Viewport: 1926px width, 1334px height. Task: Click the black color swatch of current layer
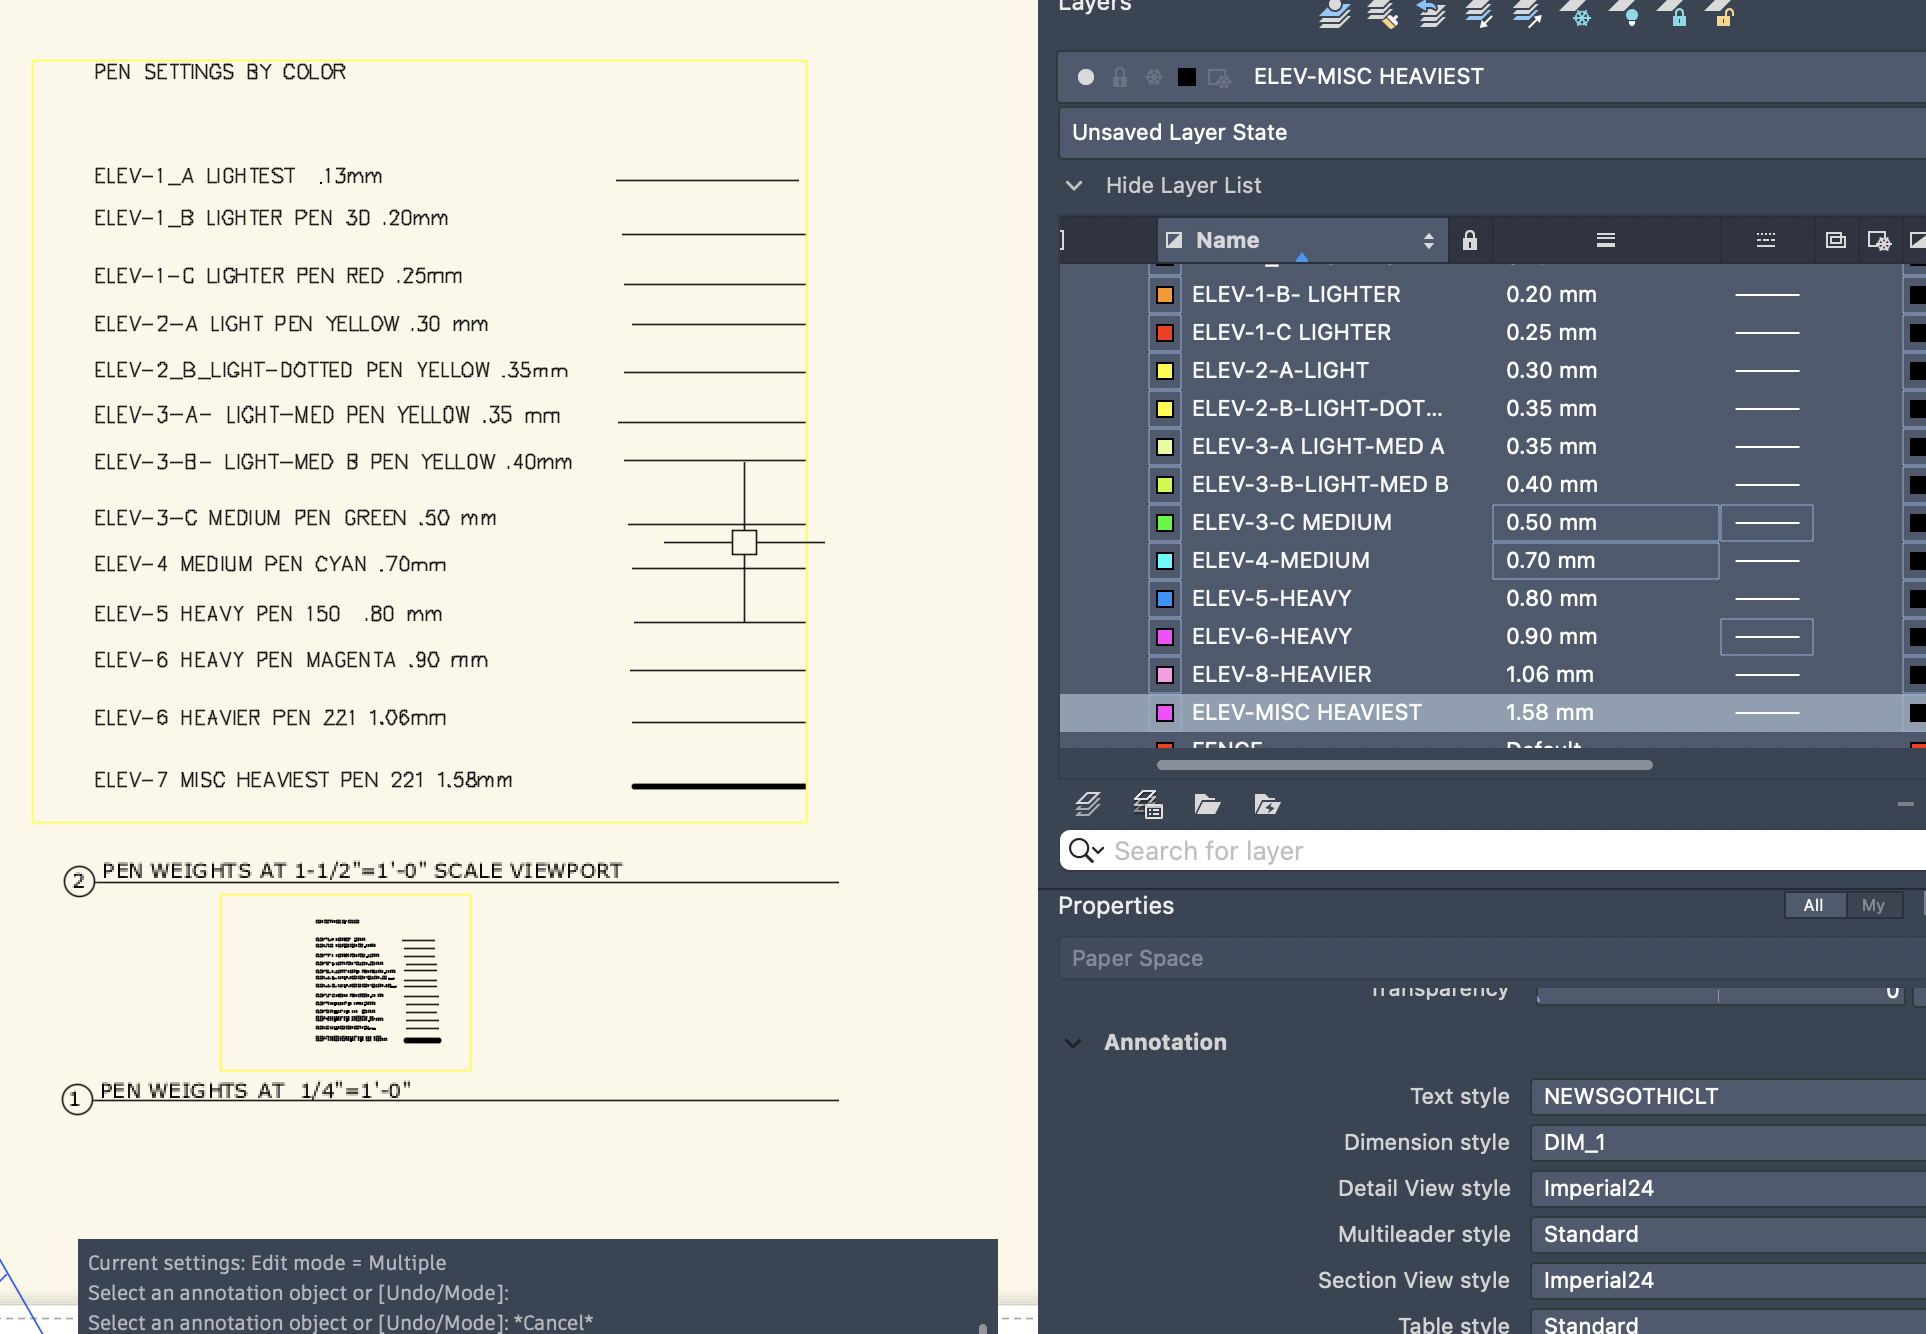tap(1187, 77)
